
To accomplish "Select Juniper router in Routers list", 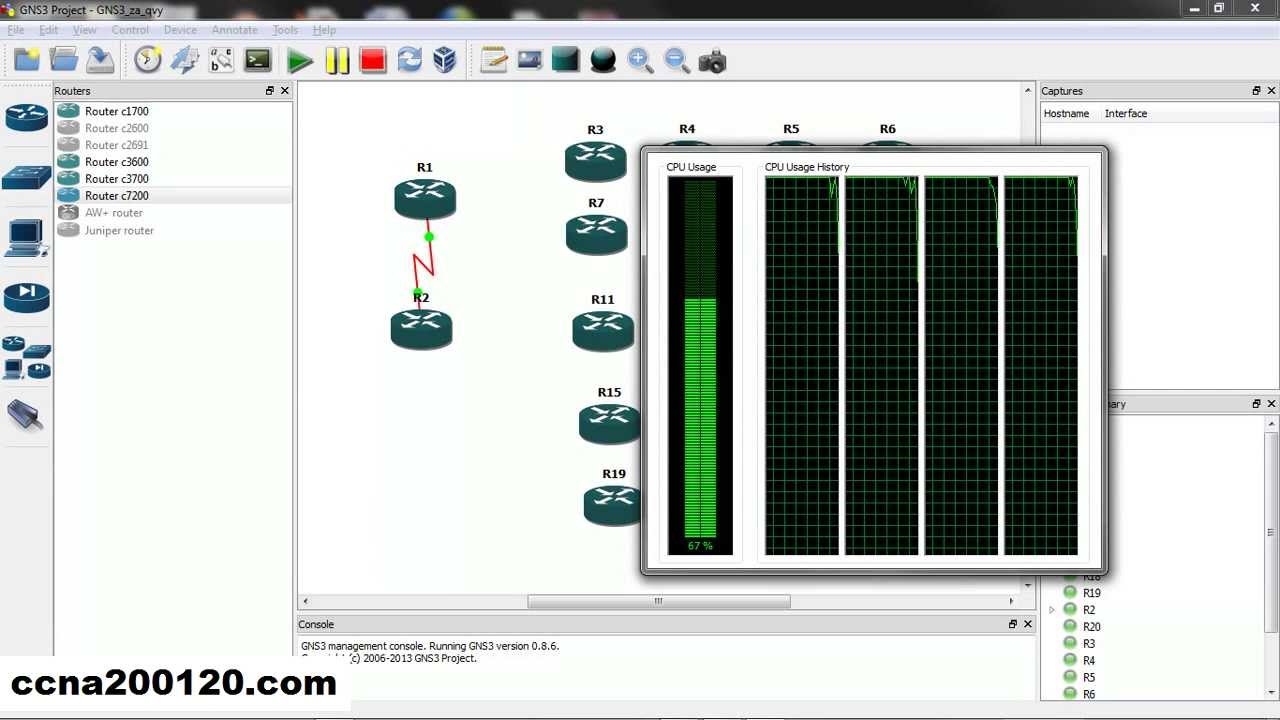I will (x=172, y=230).
